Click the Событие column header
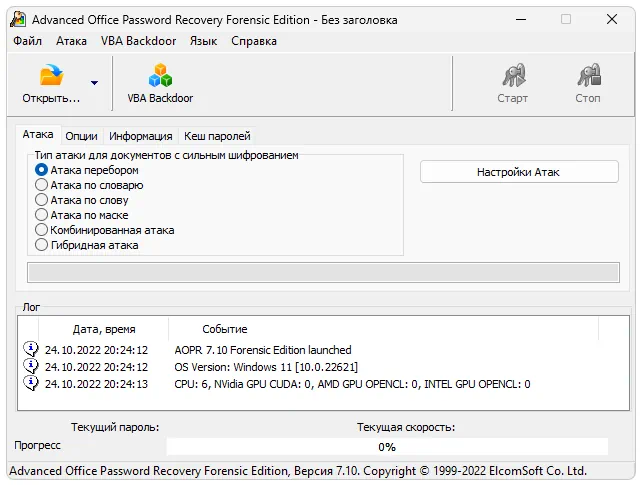Screen dimensions: 641x485 [383, 329]
